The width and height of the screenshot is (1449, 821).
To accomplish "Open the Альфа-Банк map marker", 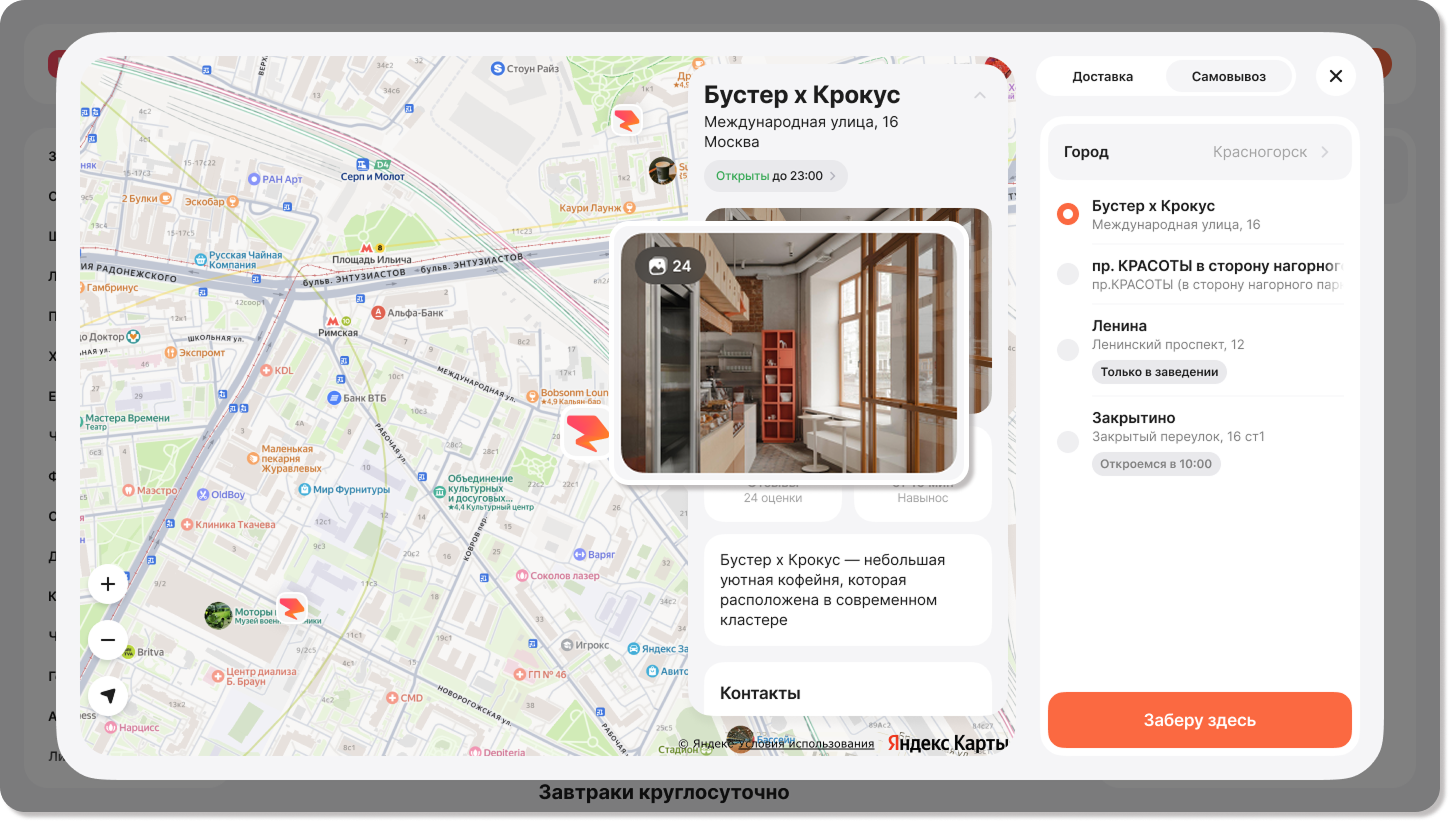I will 378,312.
